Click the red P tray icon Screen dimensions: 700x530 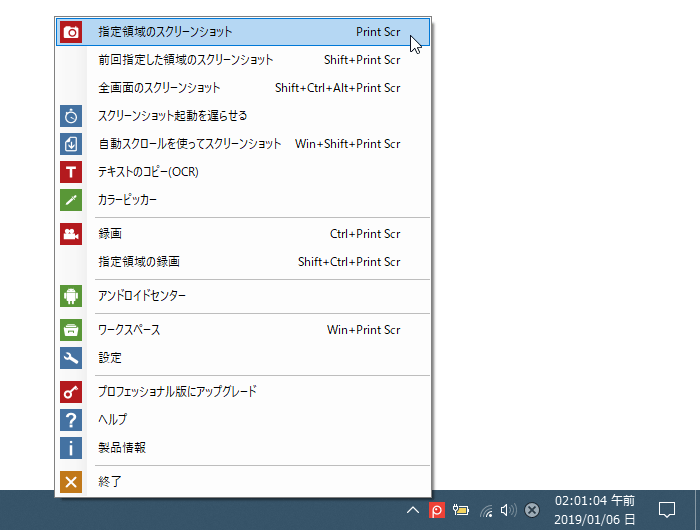pos(437,510)
